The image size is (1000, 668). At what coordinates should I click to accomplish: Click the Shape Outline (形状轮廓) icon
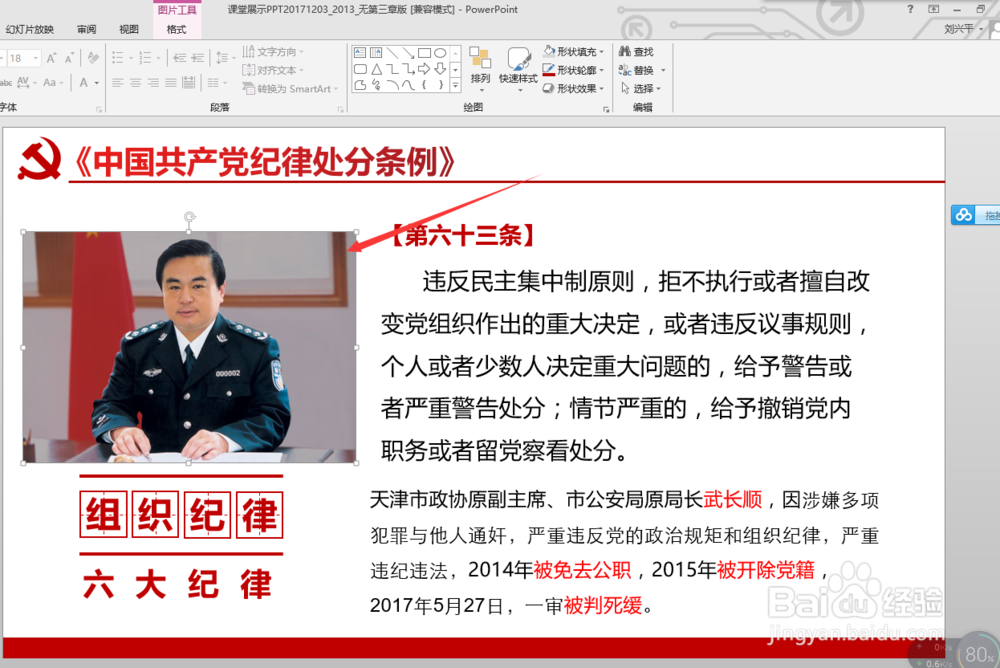(565, 70)
